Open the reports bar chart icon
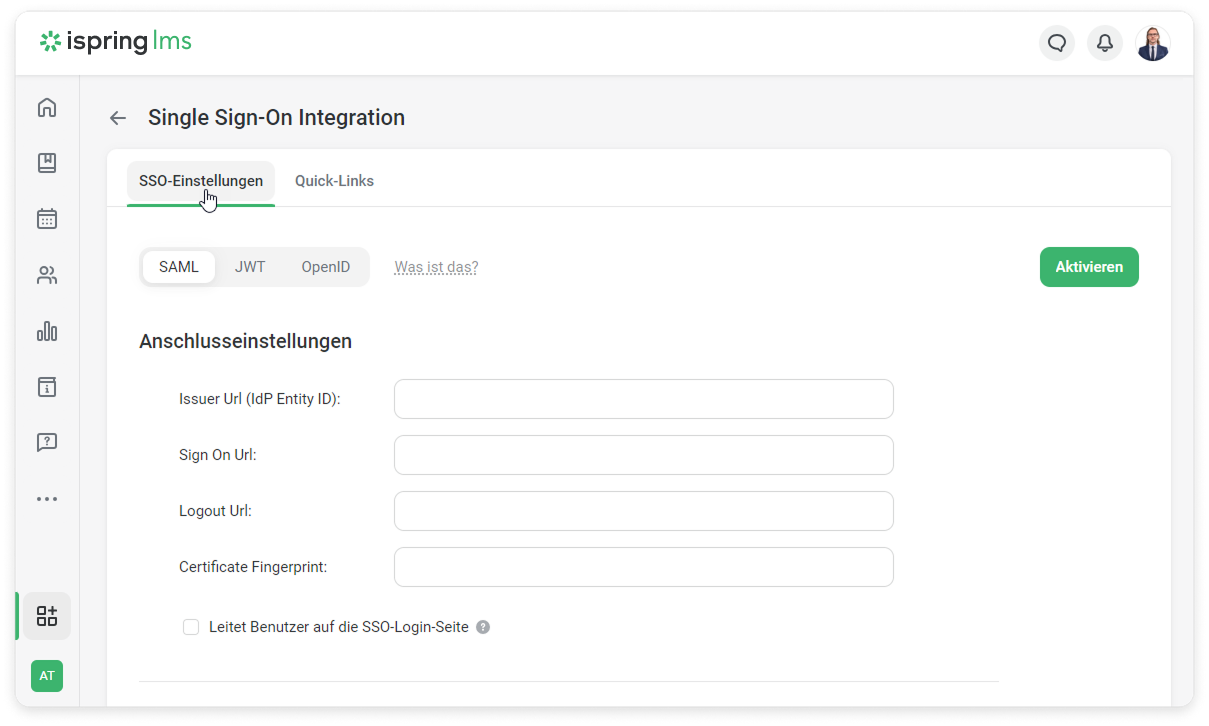1209x726 pixels. click(47, 331)
